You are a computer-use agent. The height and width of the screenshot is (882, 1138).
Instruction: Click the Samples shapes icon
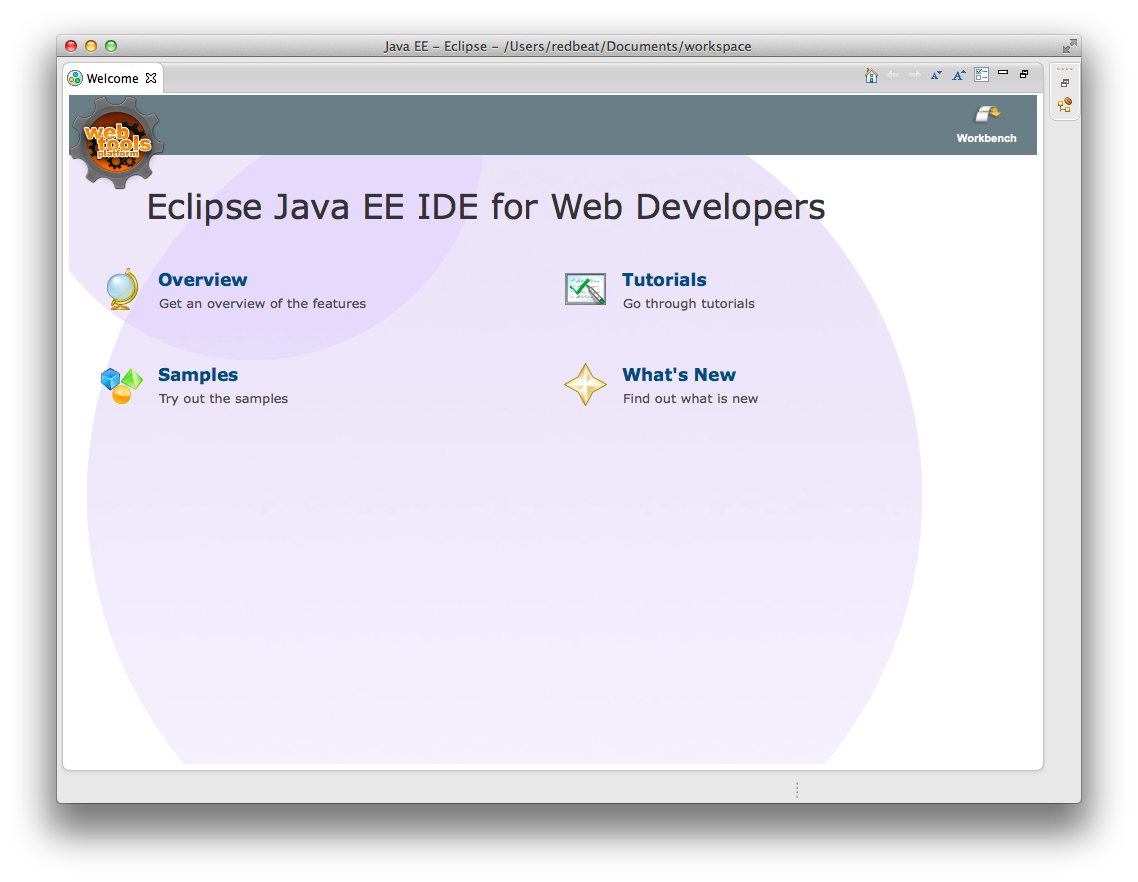tap(122, 385)
